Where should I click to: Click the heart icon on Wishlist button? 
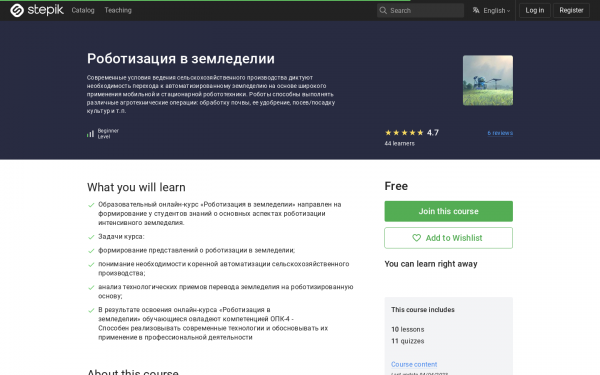tap(416, 238)
